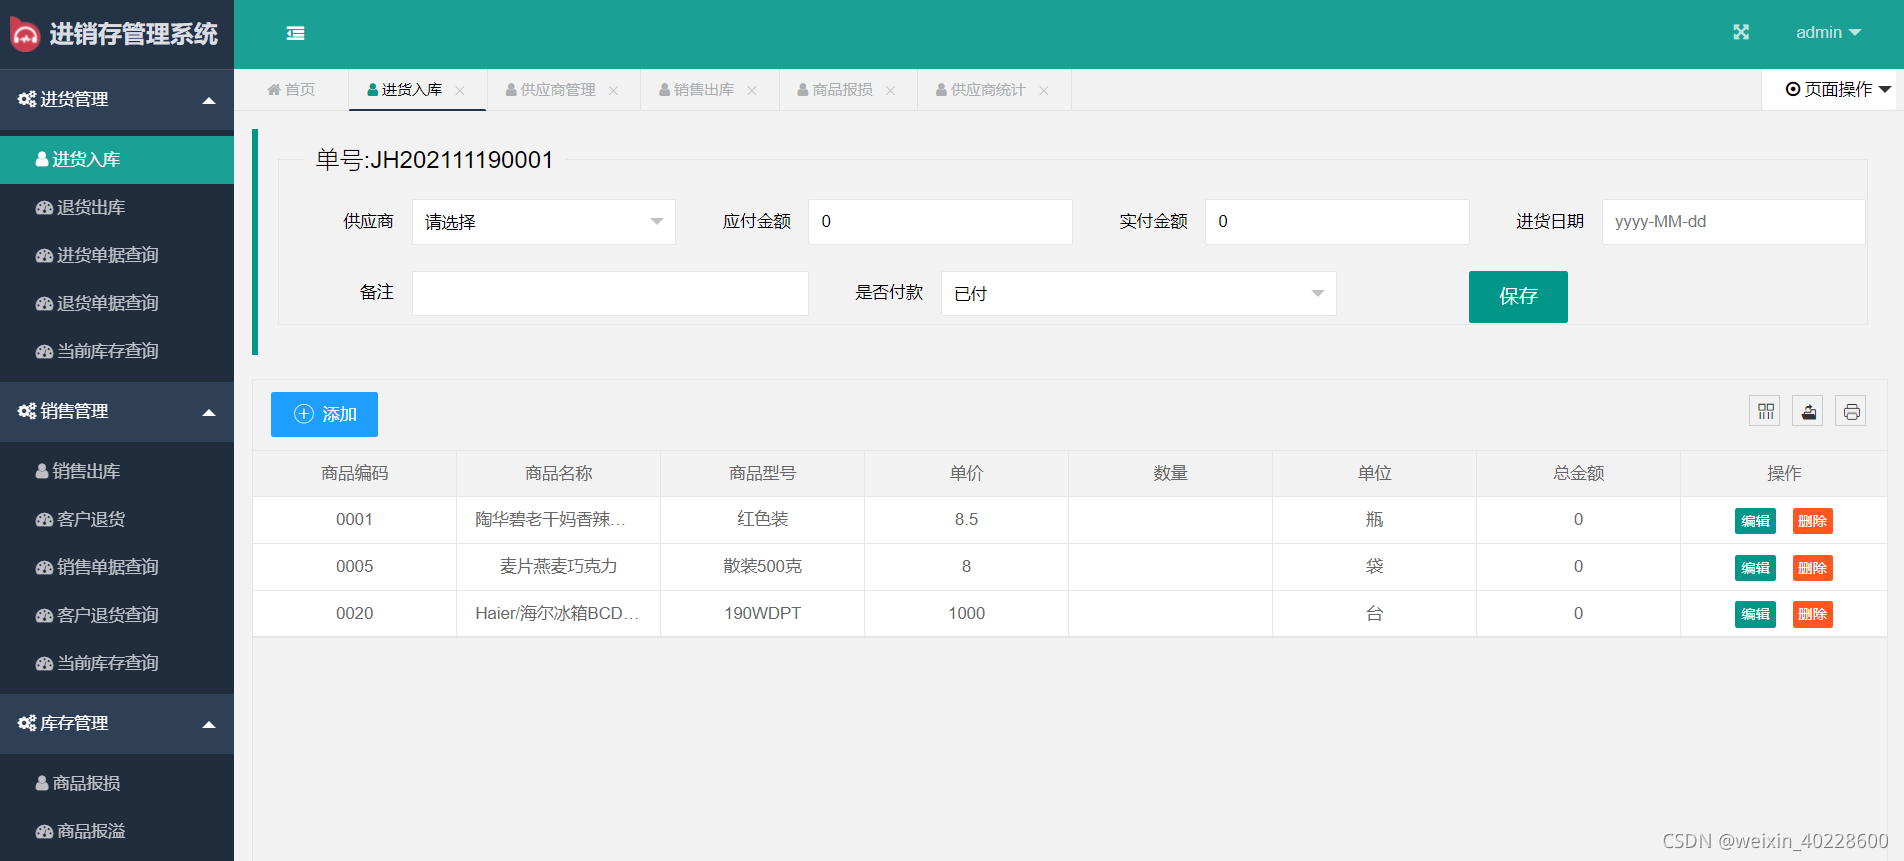Open the column filter icon

click(x=1765, y=411)
